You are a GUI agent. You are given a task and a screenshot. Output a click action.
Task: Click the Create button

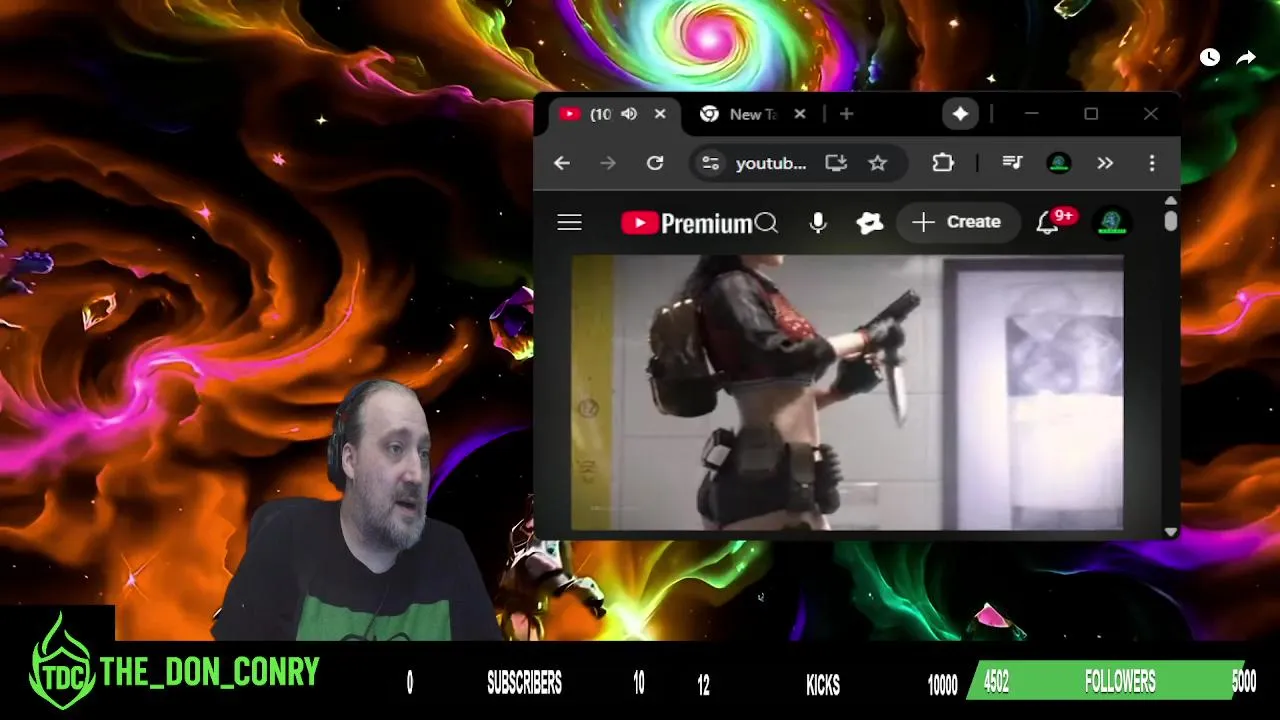tap(957, 222)
